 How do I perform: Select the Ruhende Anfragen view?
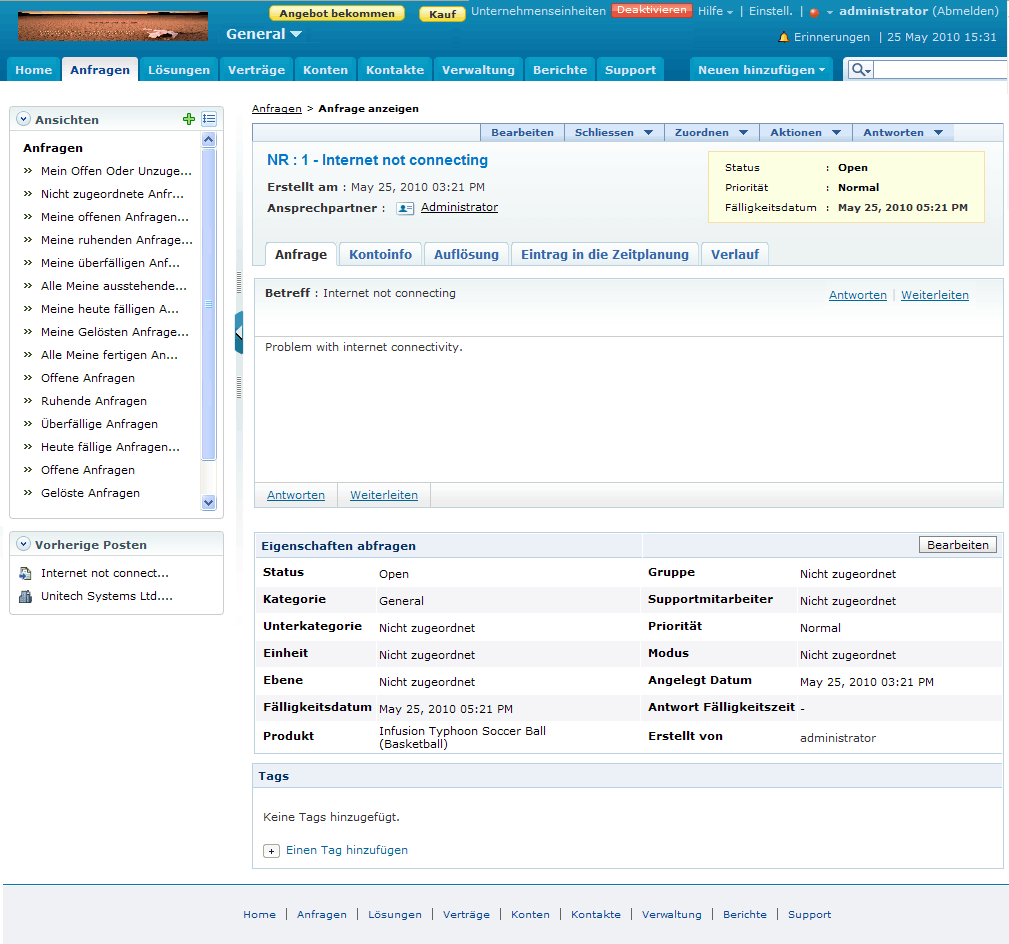click(x=94, y=401)
